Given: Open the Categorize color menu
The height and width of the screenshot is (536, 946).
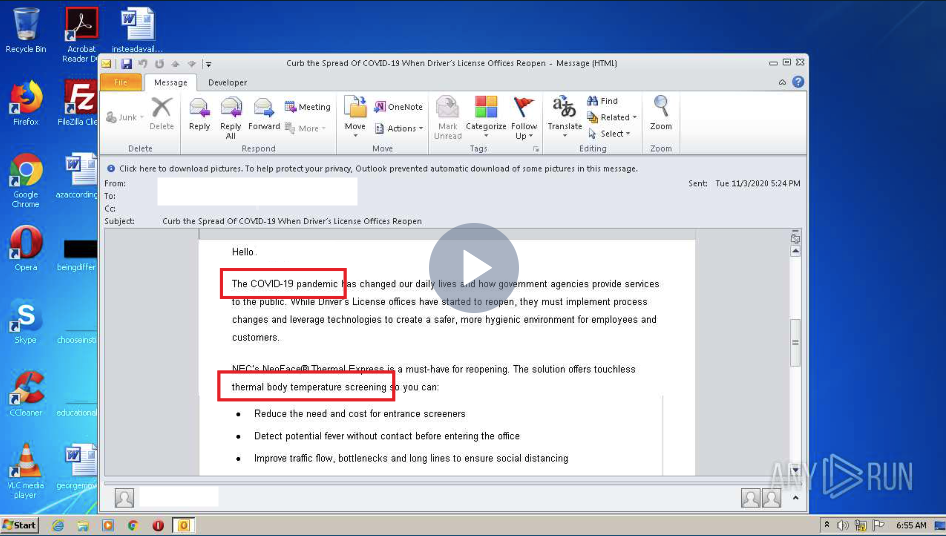Looking at the screenshot, I should [x=486, y=116].
